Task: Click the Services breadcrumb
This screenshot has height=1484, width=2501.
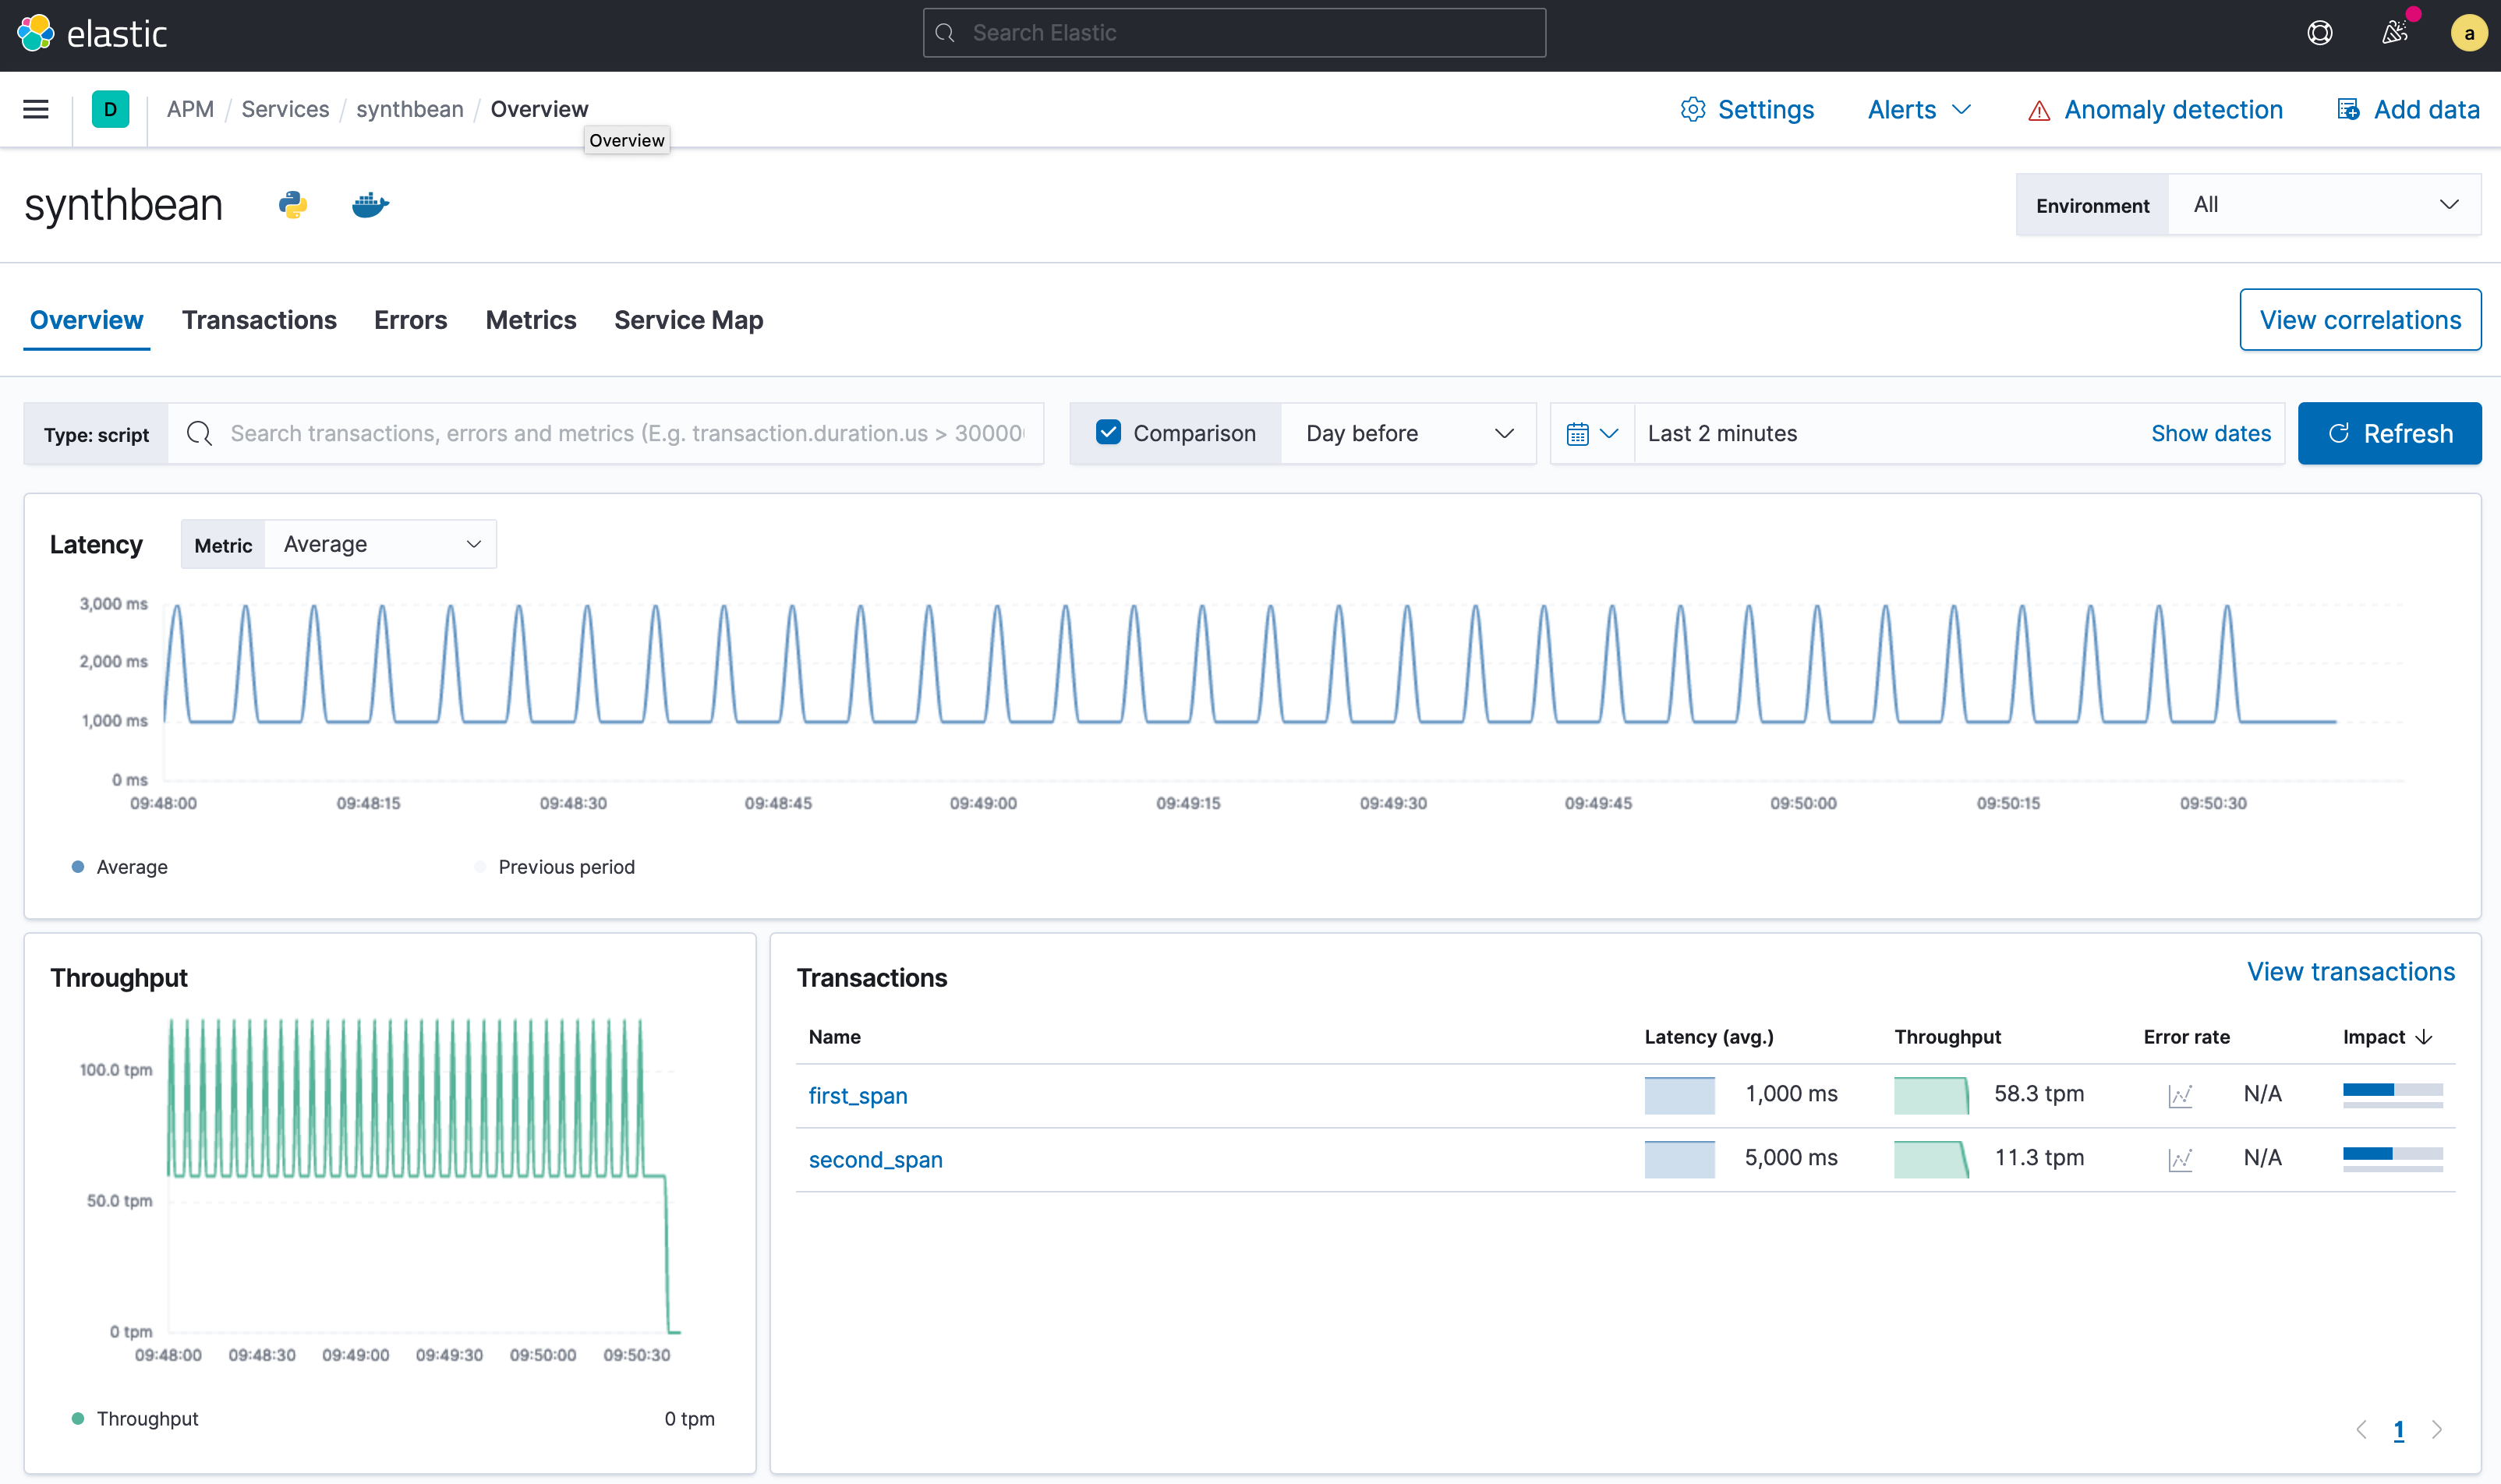Action: click(285, 109)
